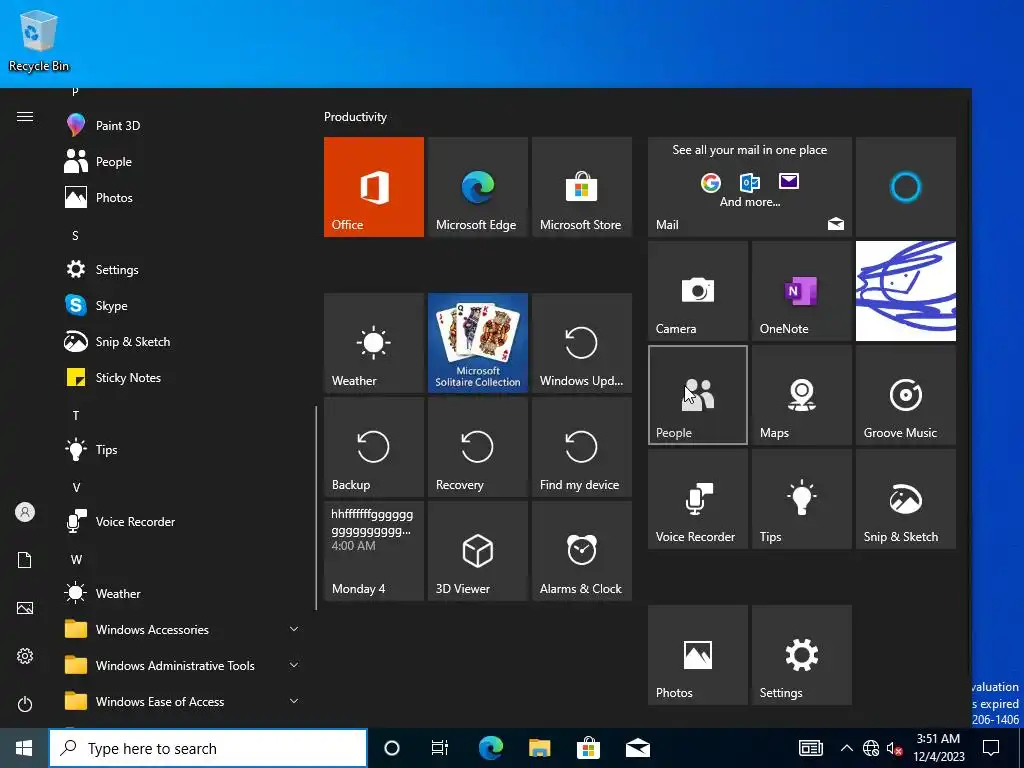Toggle the muted volume tray icon
Screen dimensions: 1024x768
click(894, 748)
